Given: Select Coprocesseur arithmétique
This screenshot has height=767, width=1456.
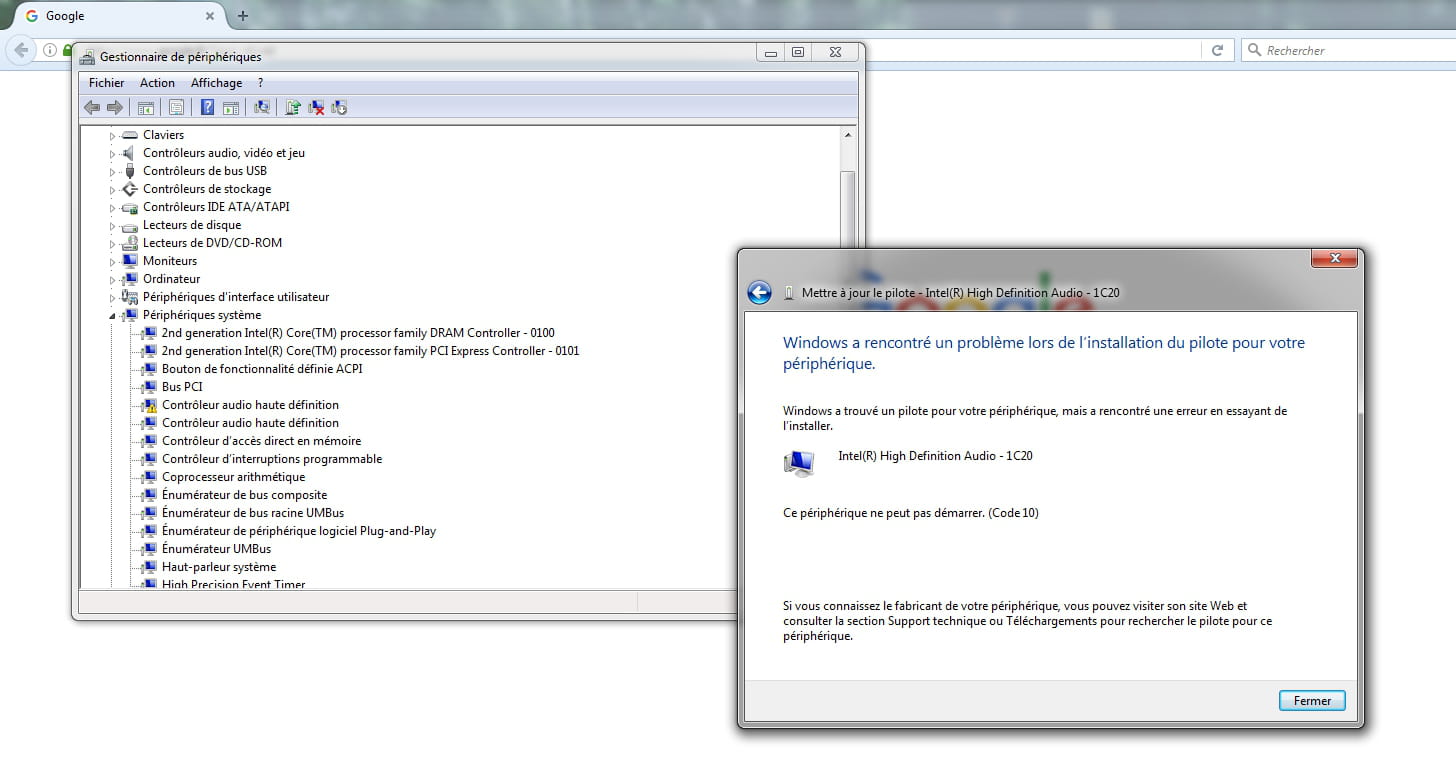Looking at the screenshot, I should [x=233, y=477].
